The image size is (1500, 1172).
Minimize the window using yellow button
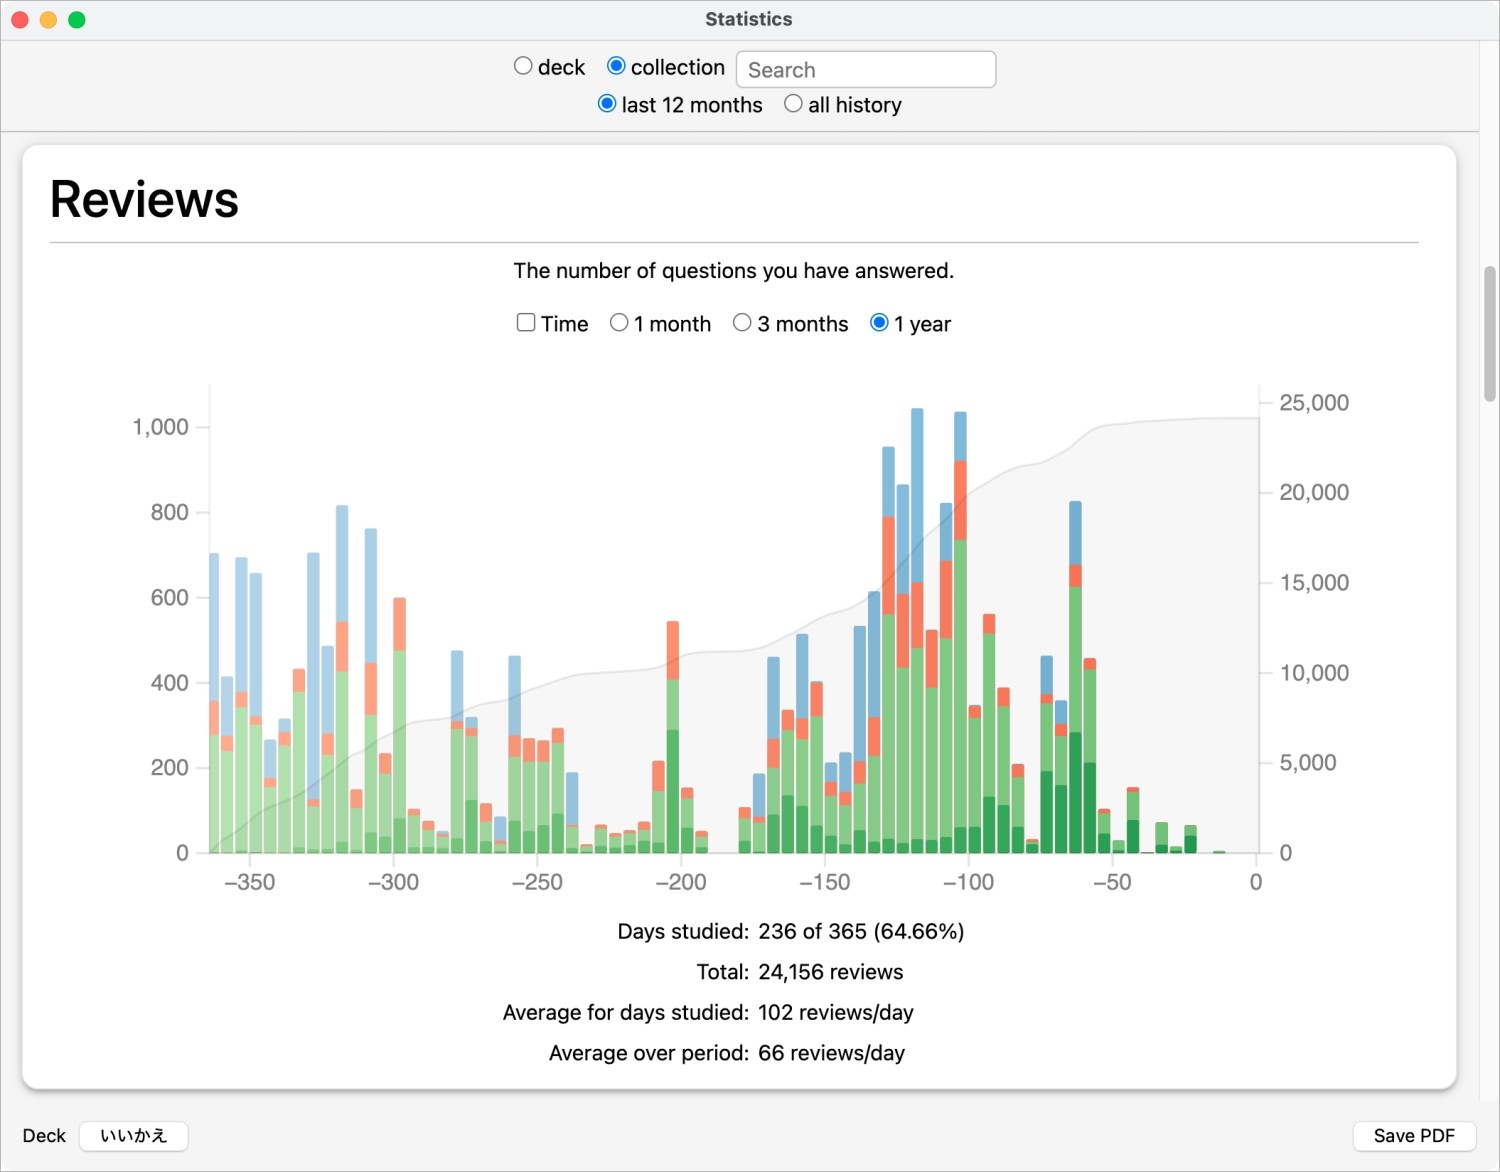pyautogui.click(x=48, y=20)
